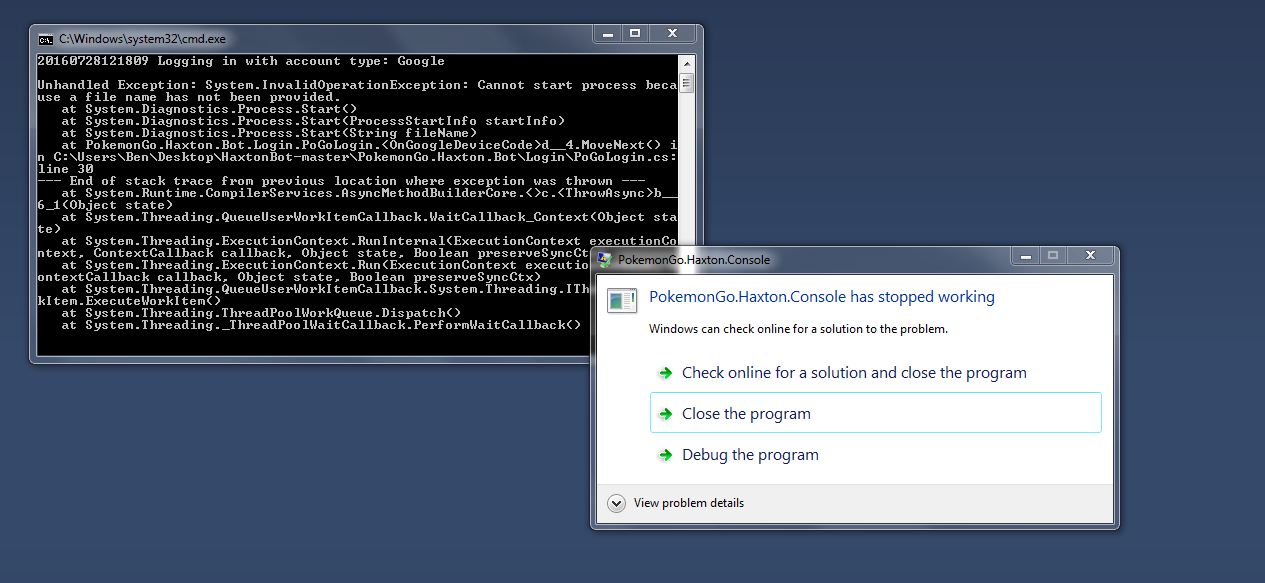This screenshot has width=1265, height=583.
Task: Maximize the cmd.exe window
Action: pos(634,35)
